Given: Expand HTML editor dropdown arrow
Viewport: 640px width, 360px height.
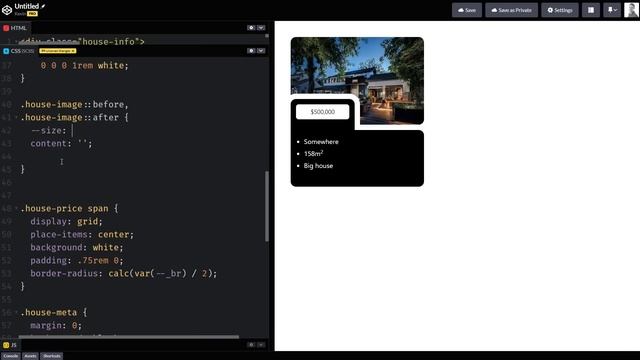Looking at the screenshot, I should (261, 28).
